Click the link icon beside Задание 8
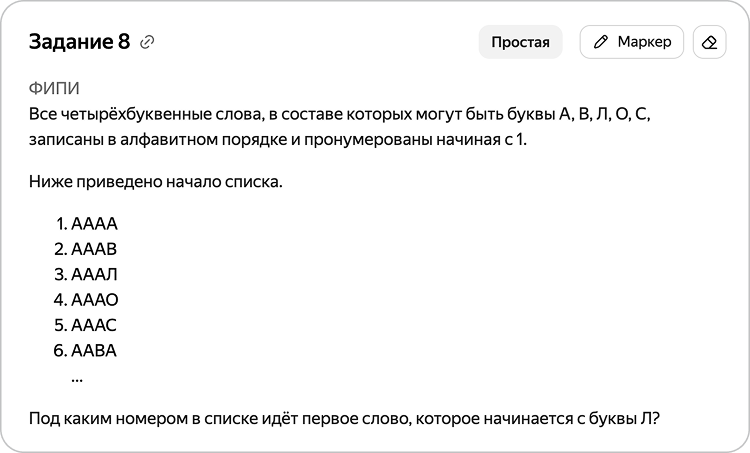 pyautogui.click(x=147, y=42)
